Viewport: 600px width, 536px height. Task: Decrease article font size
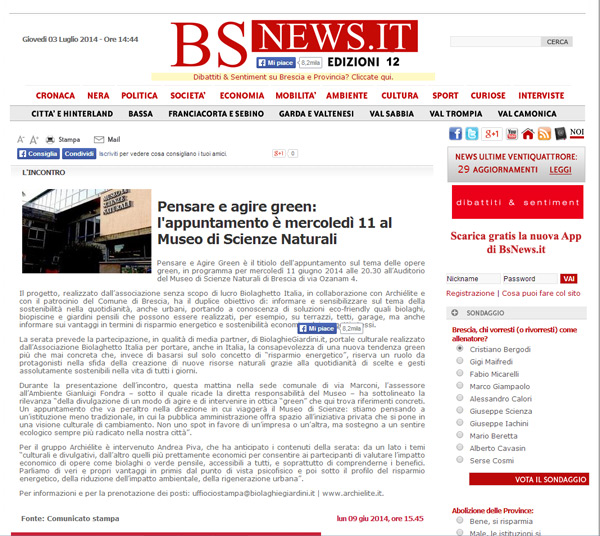(21, 140)
